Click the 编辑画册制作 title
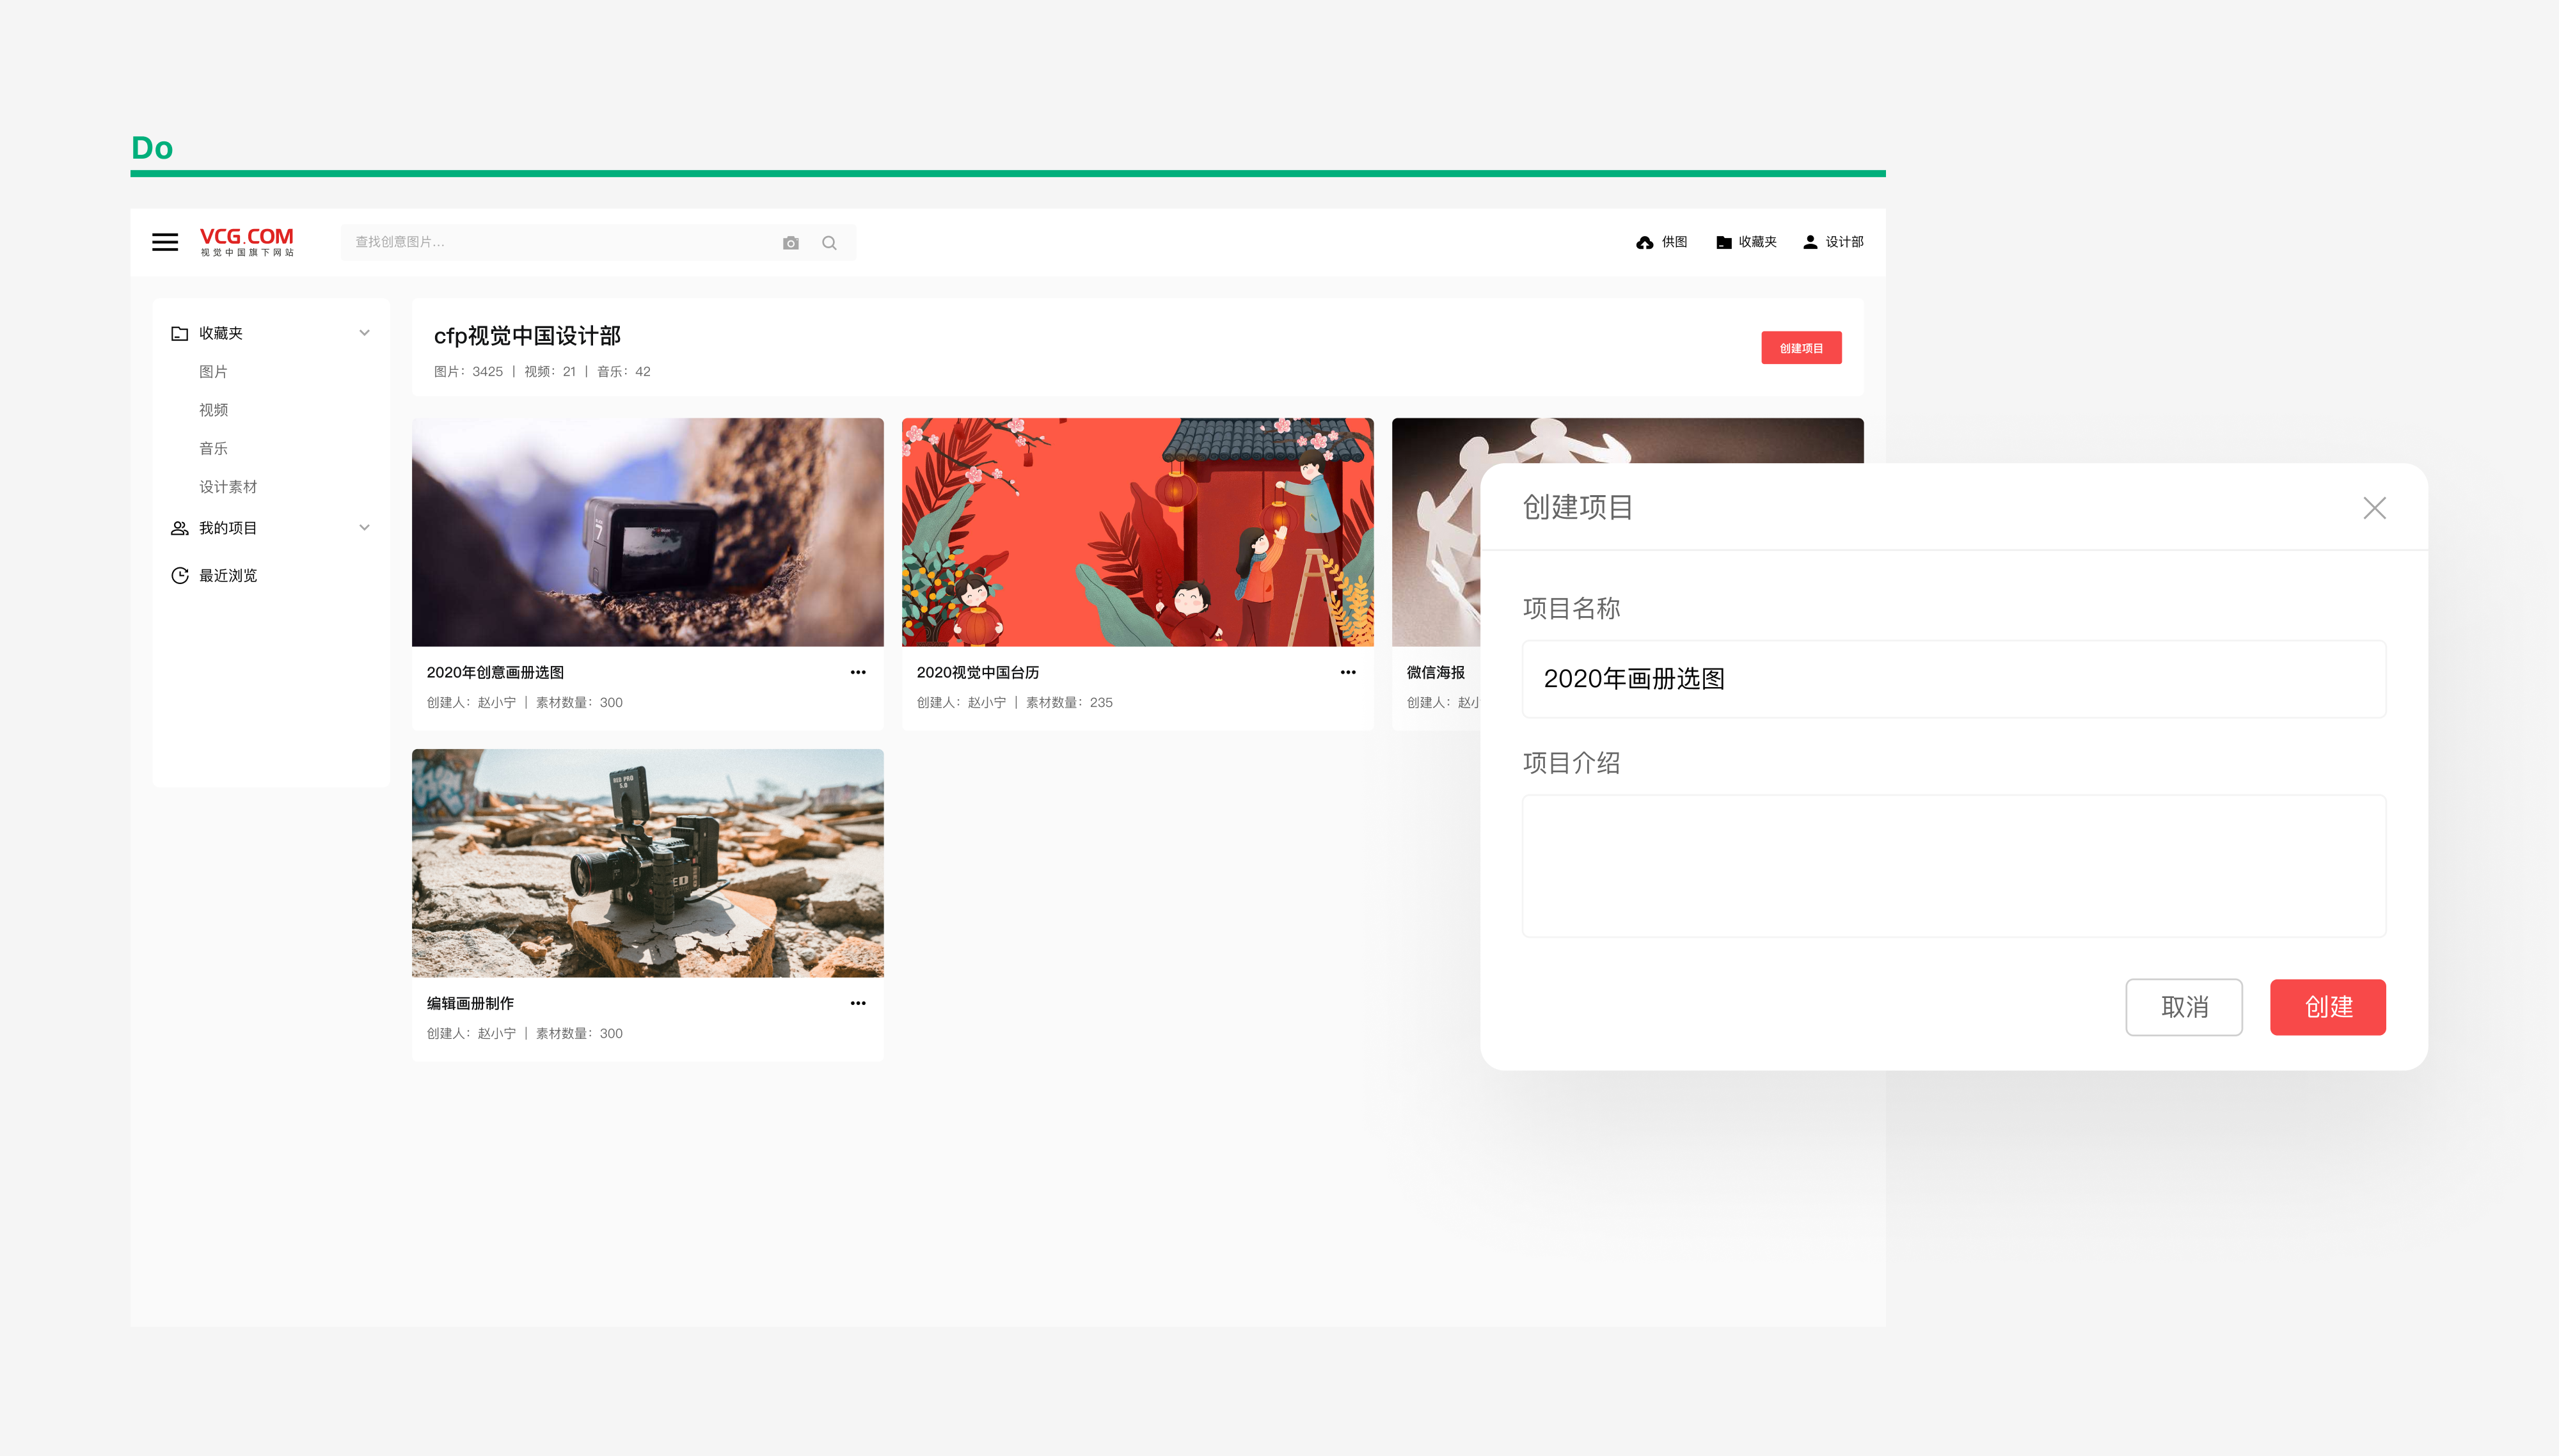The height and width of the screenshot is (1456, 2559). (x=470, y=1003)
